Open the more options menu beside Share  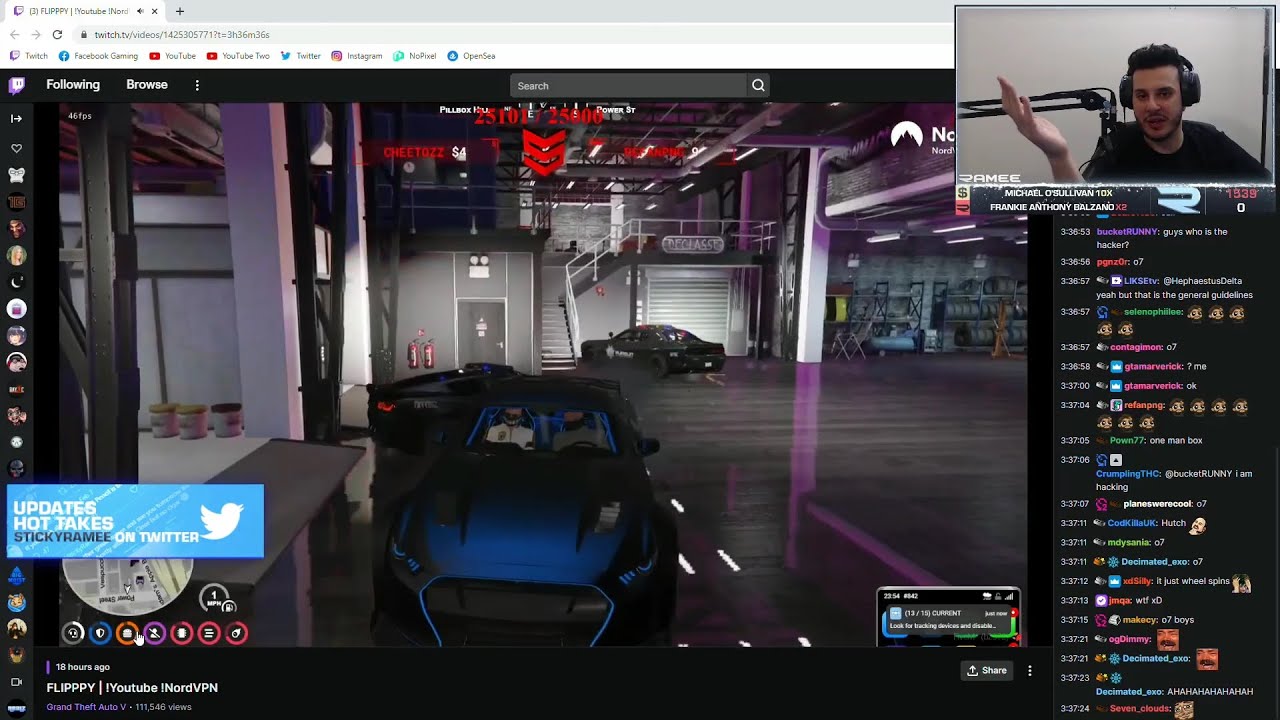coord(1030,670)
